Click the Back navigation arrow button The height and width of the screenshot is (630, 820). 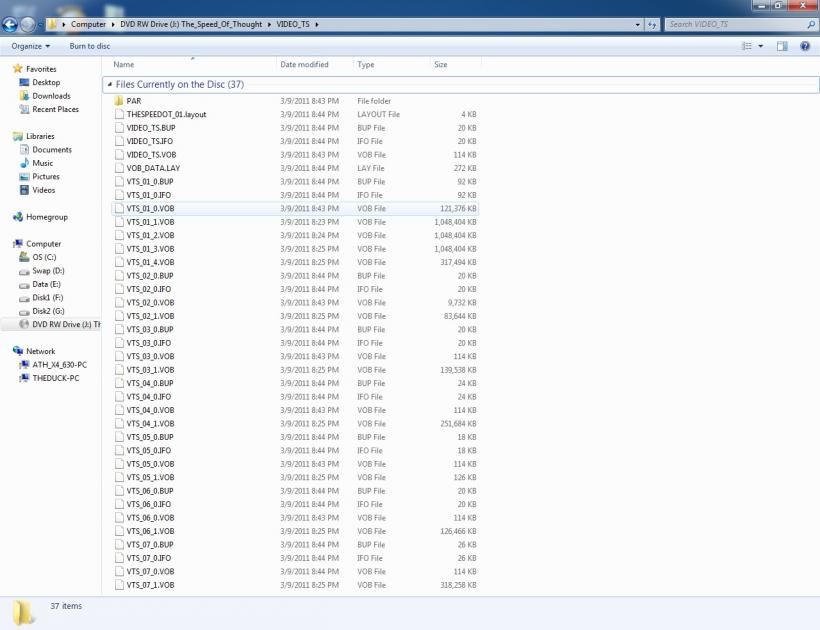[x=11, y=24]
